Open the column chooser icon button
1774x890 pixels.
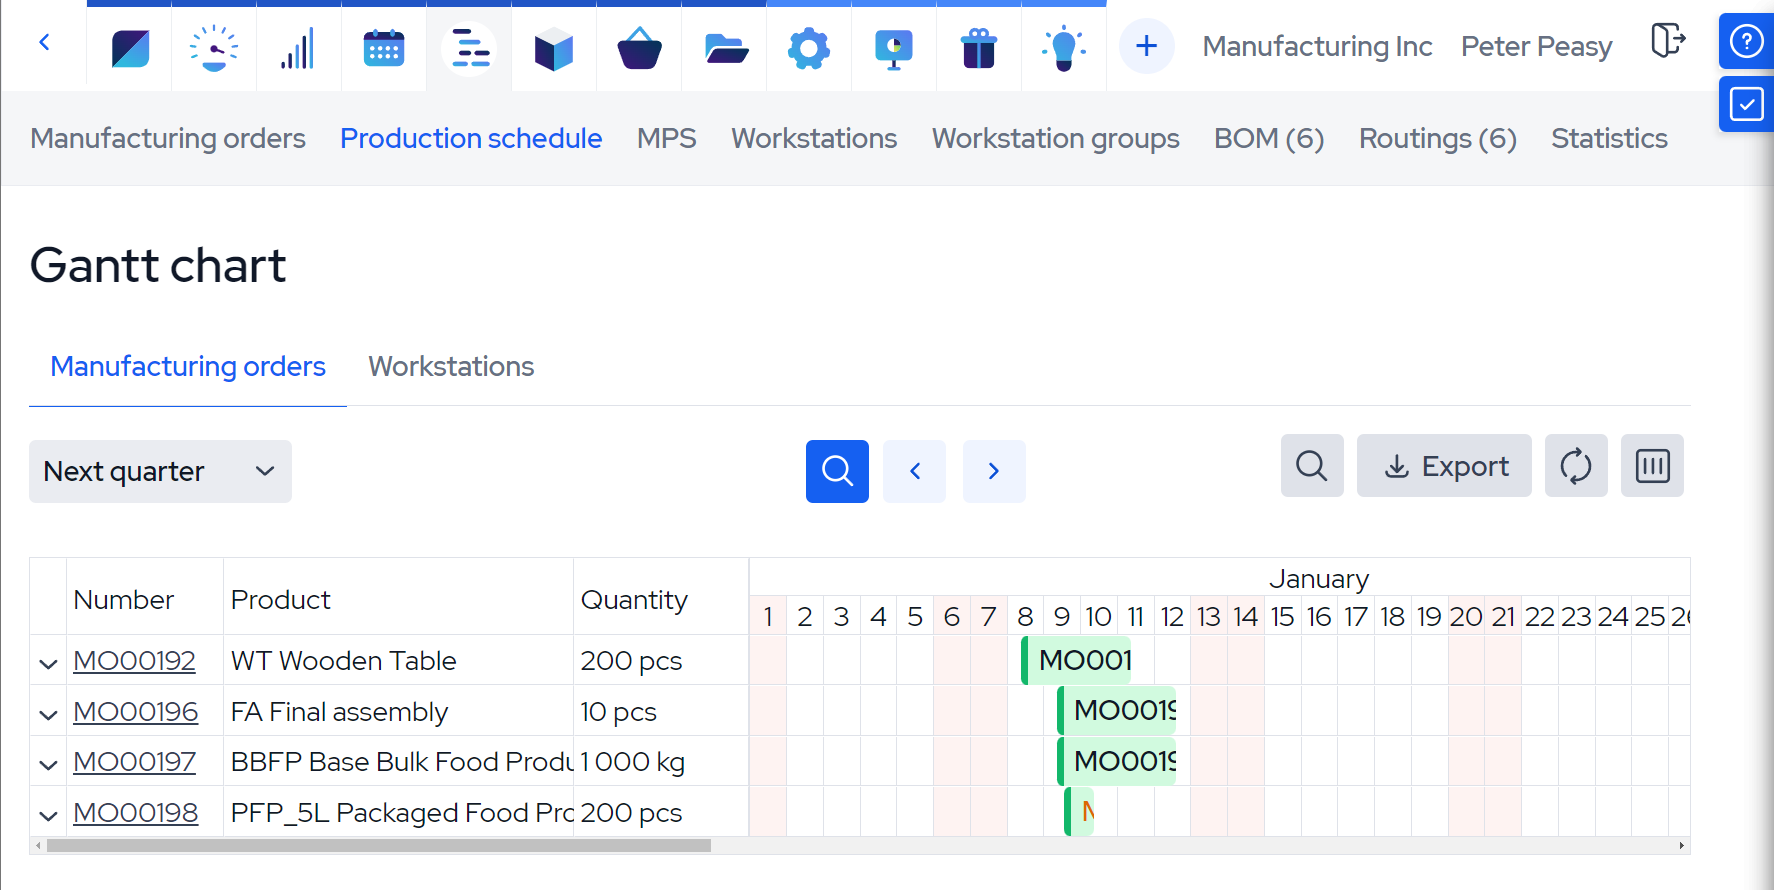tap(1652, 466)
